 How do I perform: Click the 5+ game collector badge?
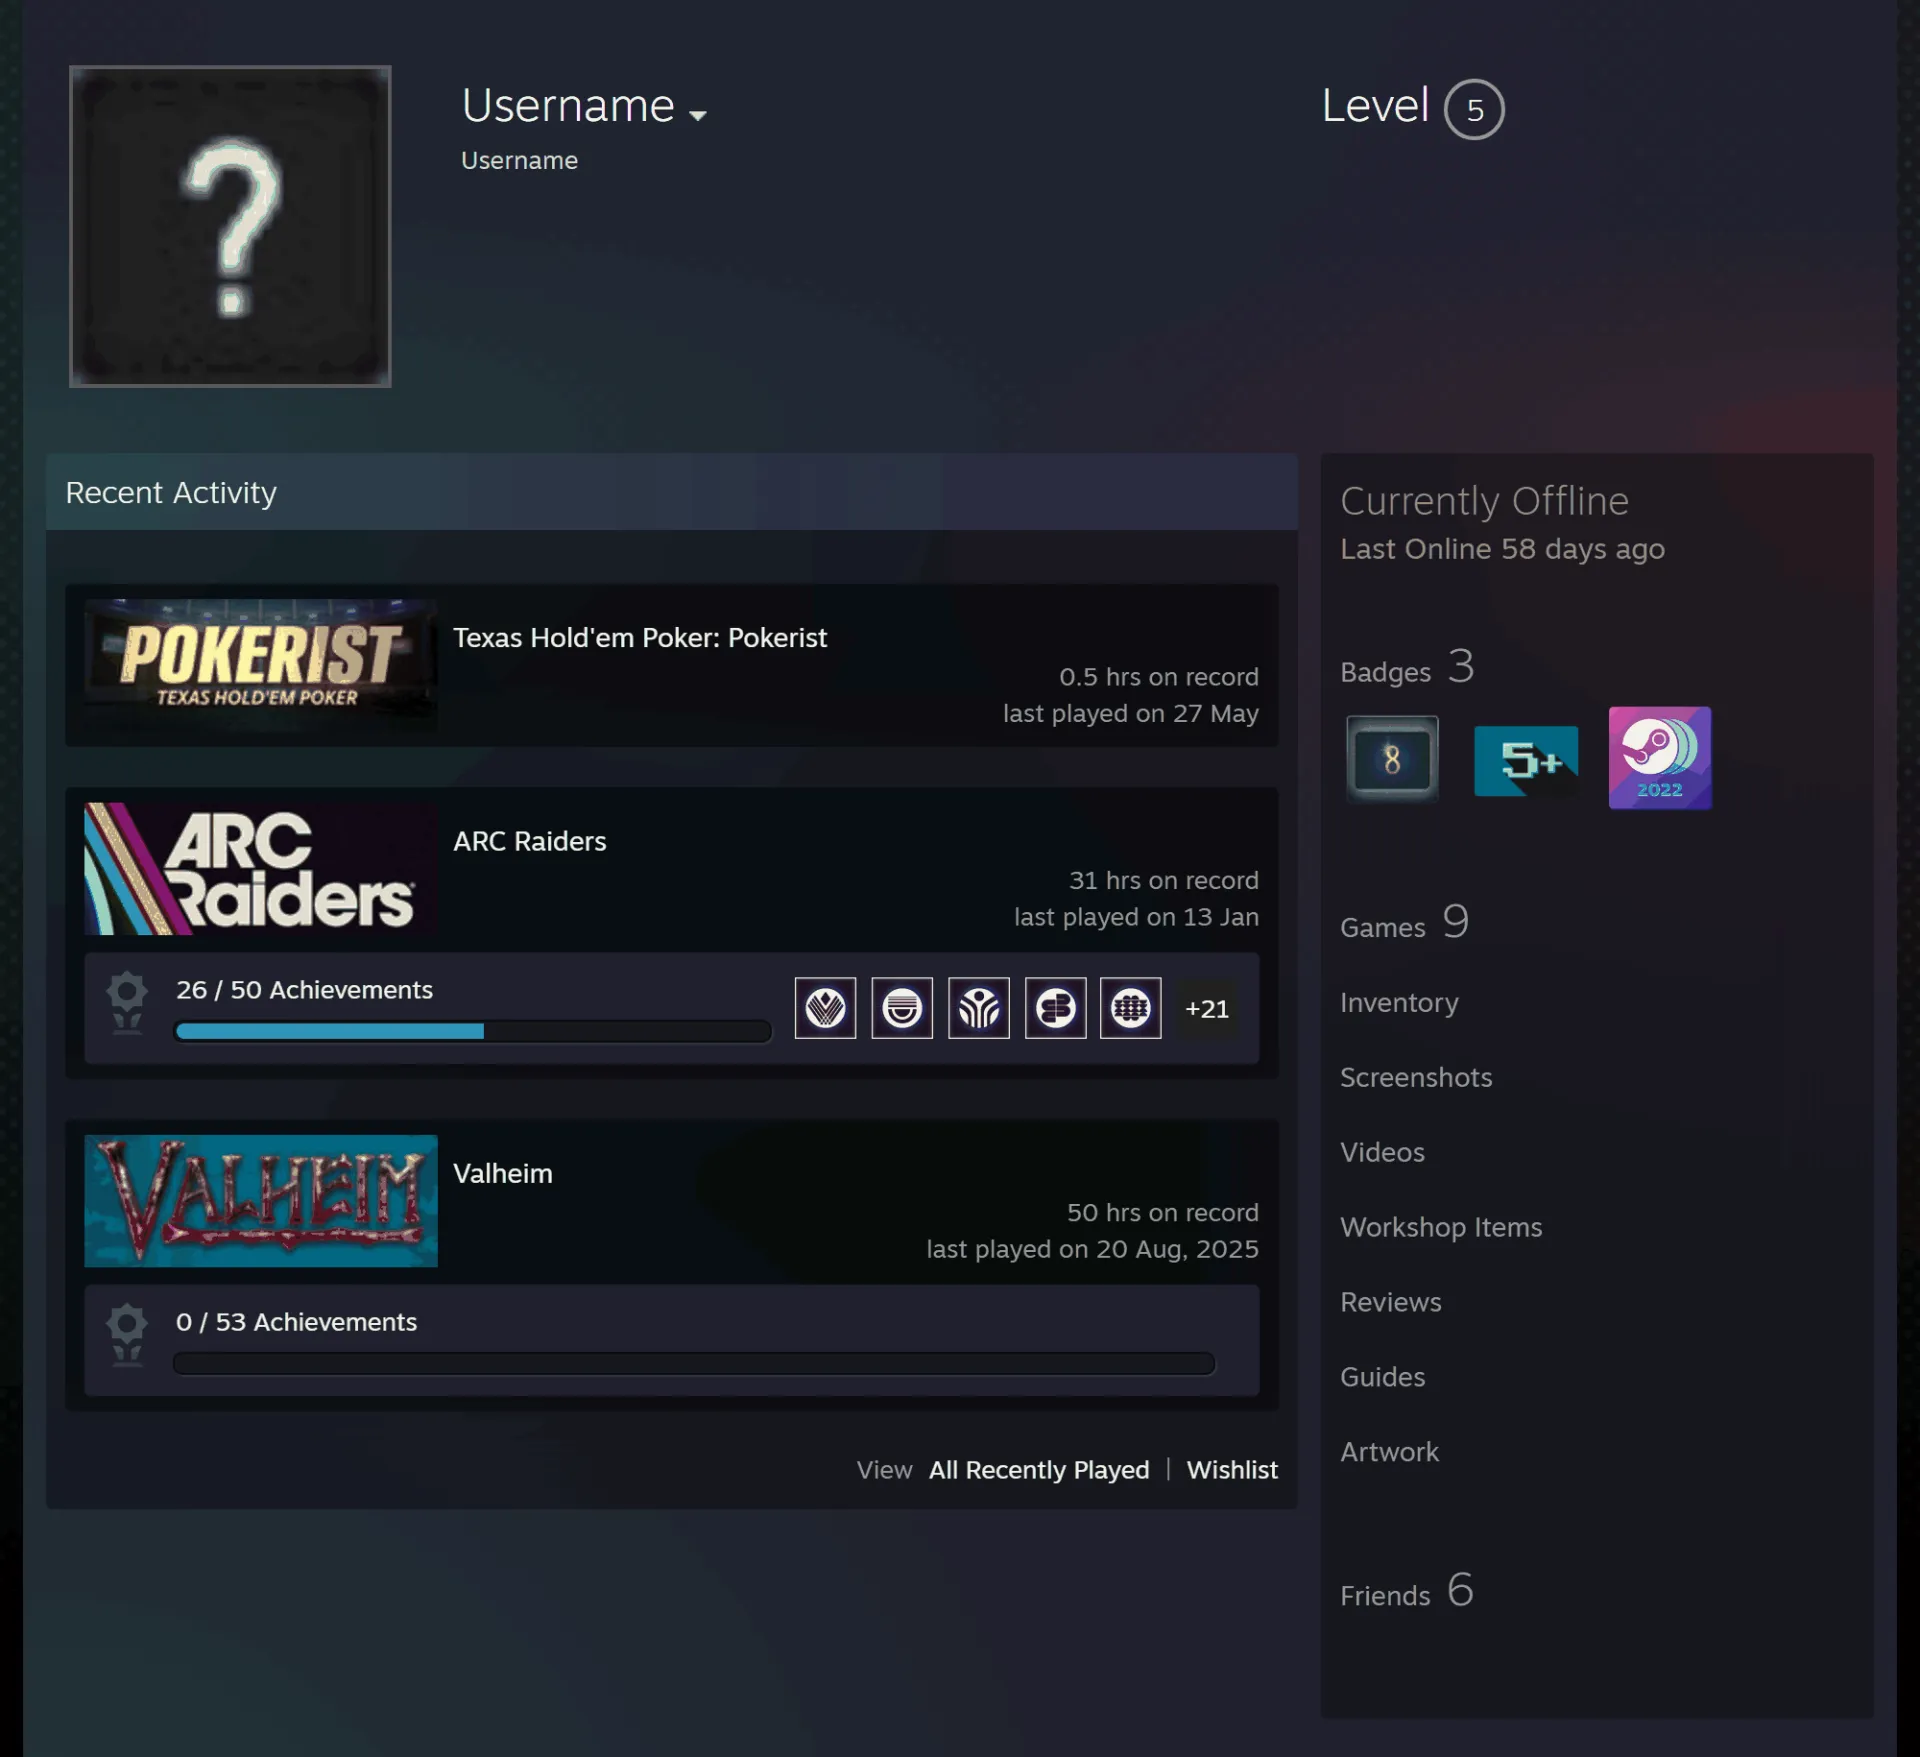coord(1526,760)
